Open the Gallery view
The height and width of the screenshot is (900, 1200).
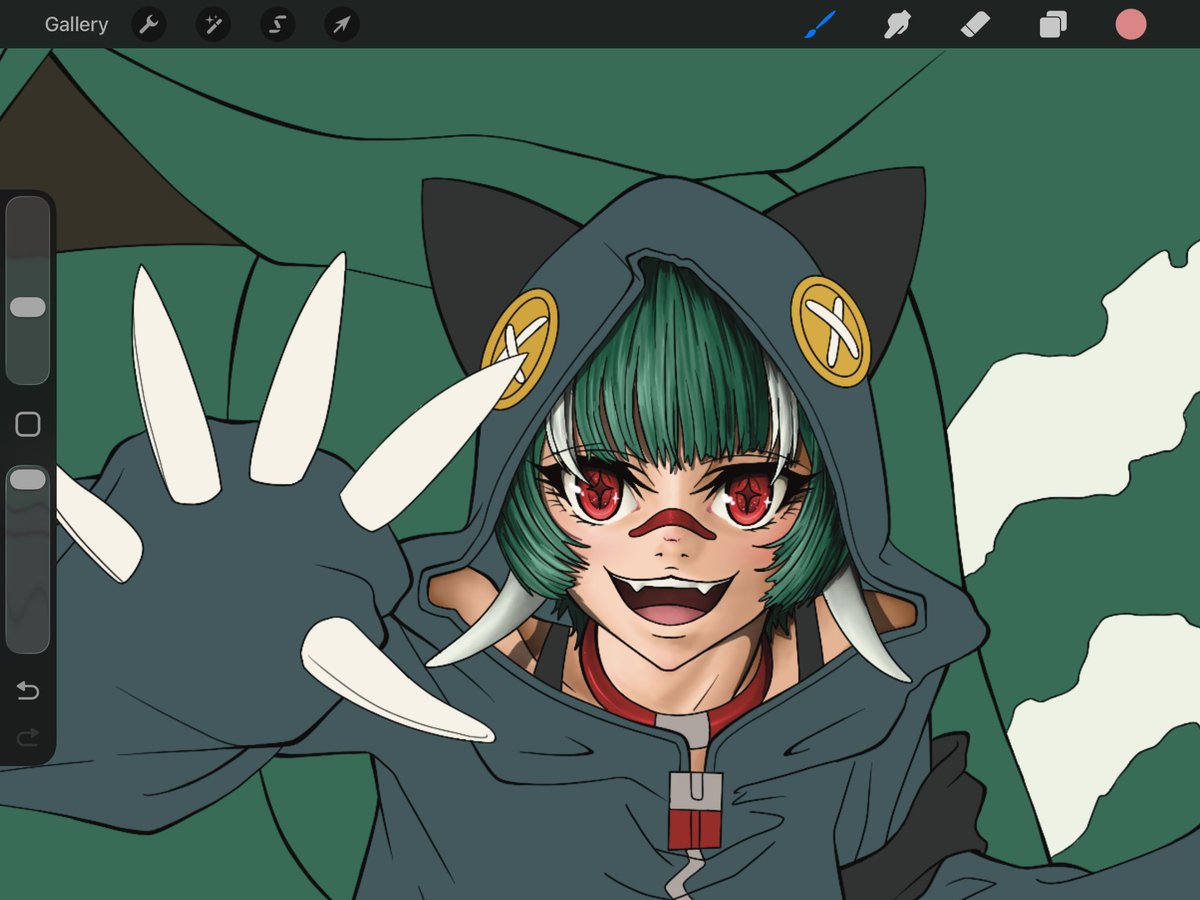tap(76, 25)
